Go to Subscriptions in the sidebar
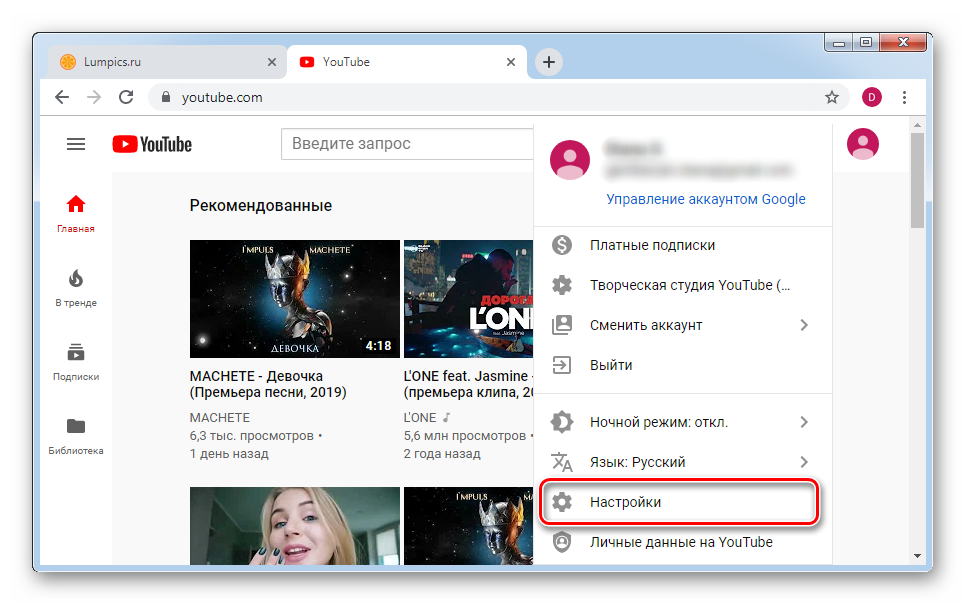The image size is (966, 605). click(76, 361)
